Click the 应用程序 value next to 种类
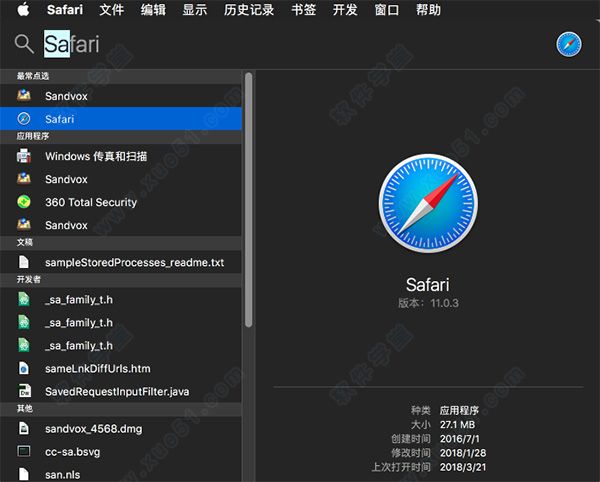The image size is (600, 482). coord(459,410)
